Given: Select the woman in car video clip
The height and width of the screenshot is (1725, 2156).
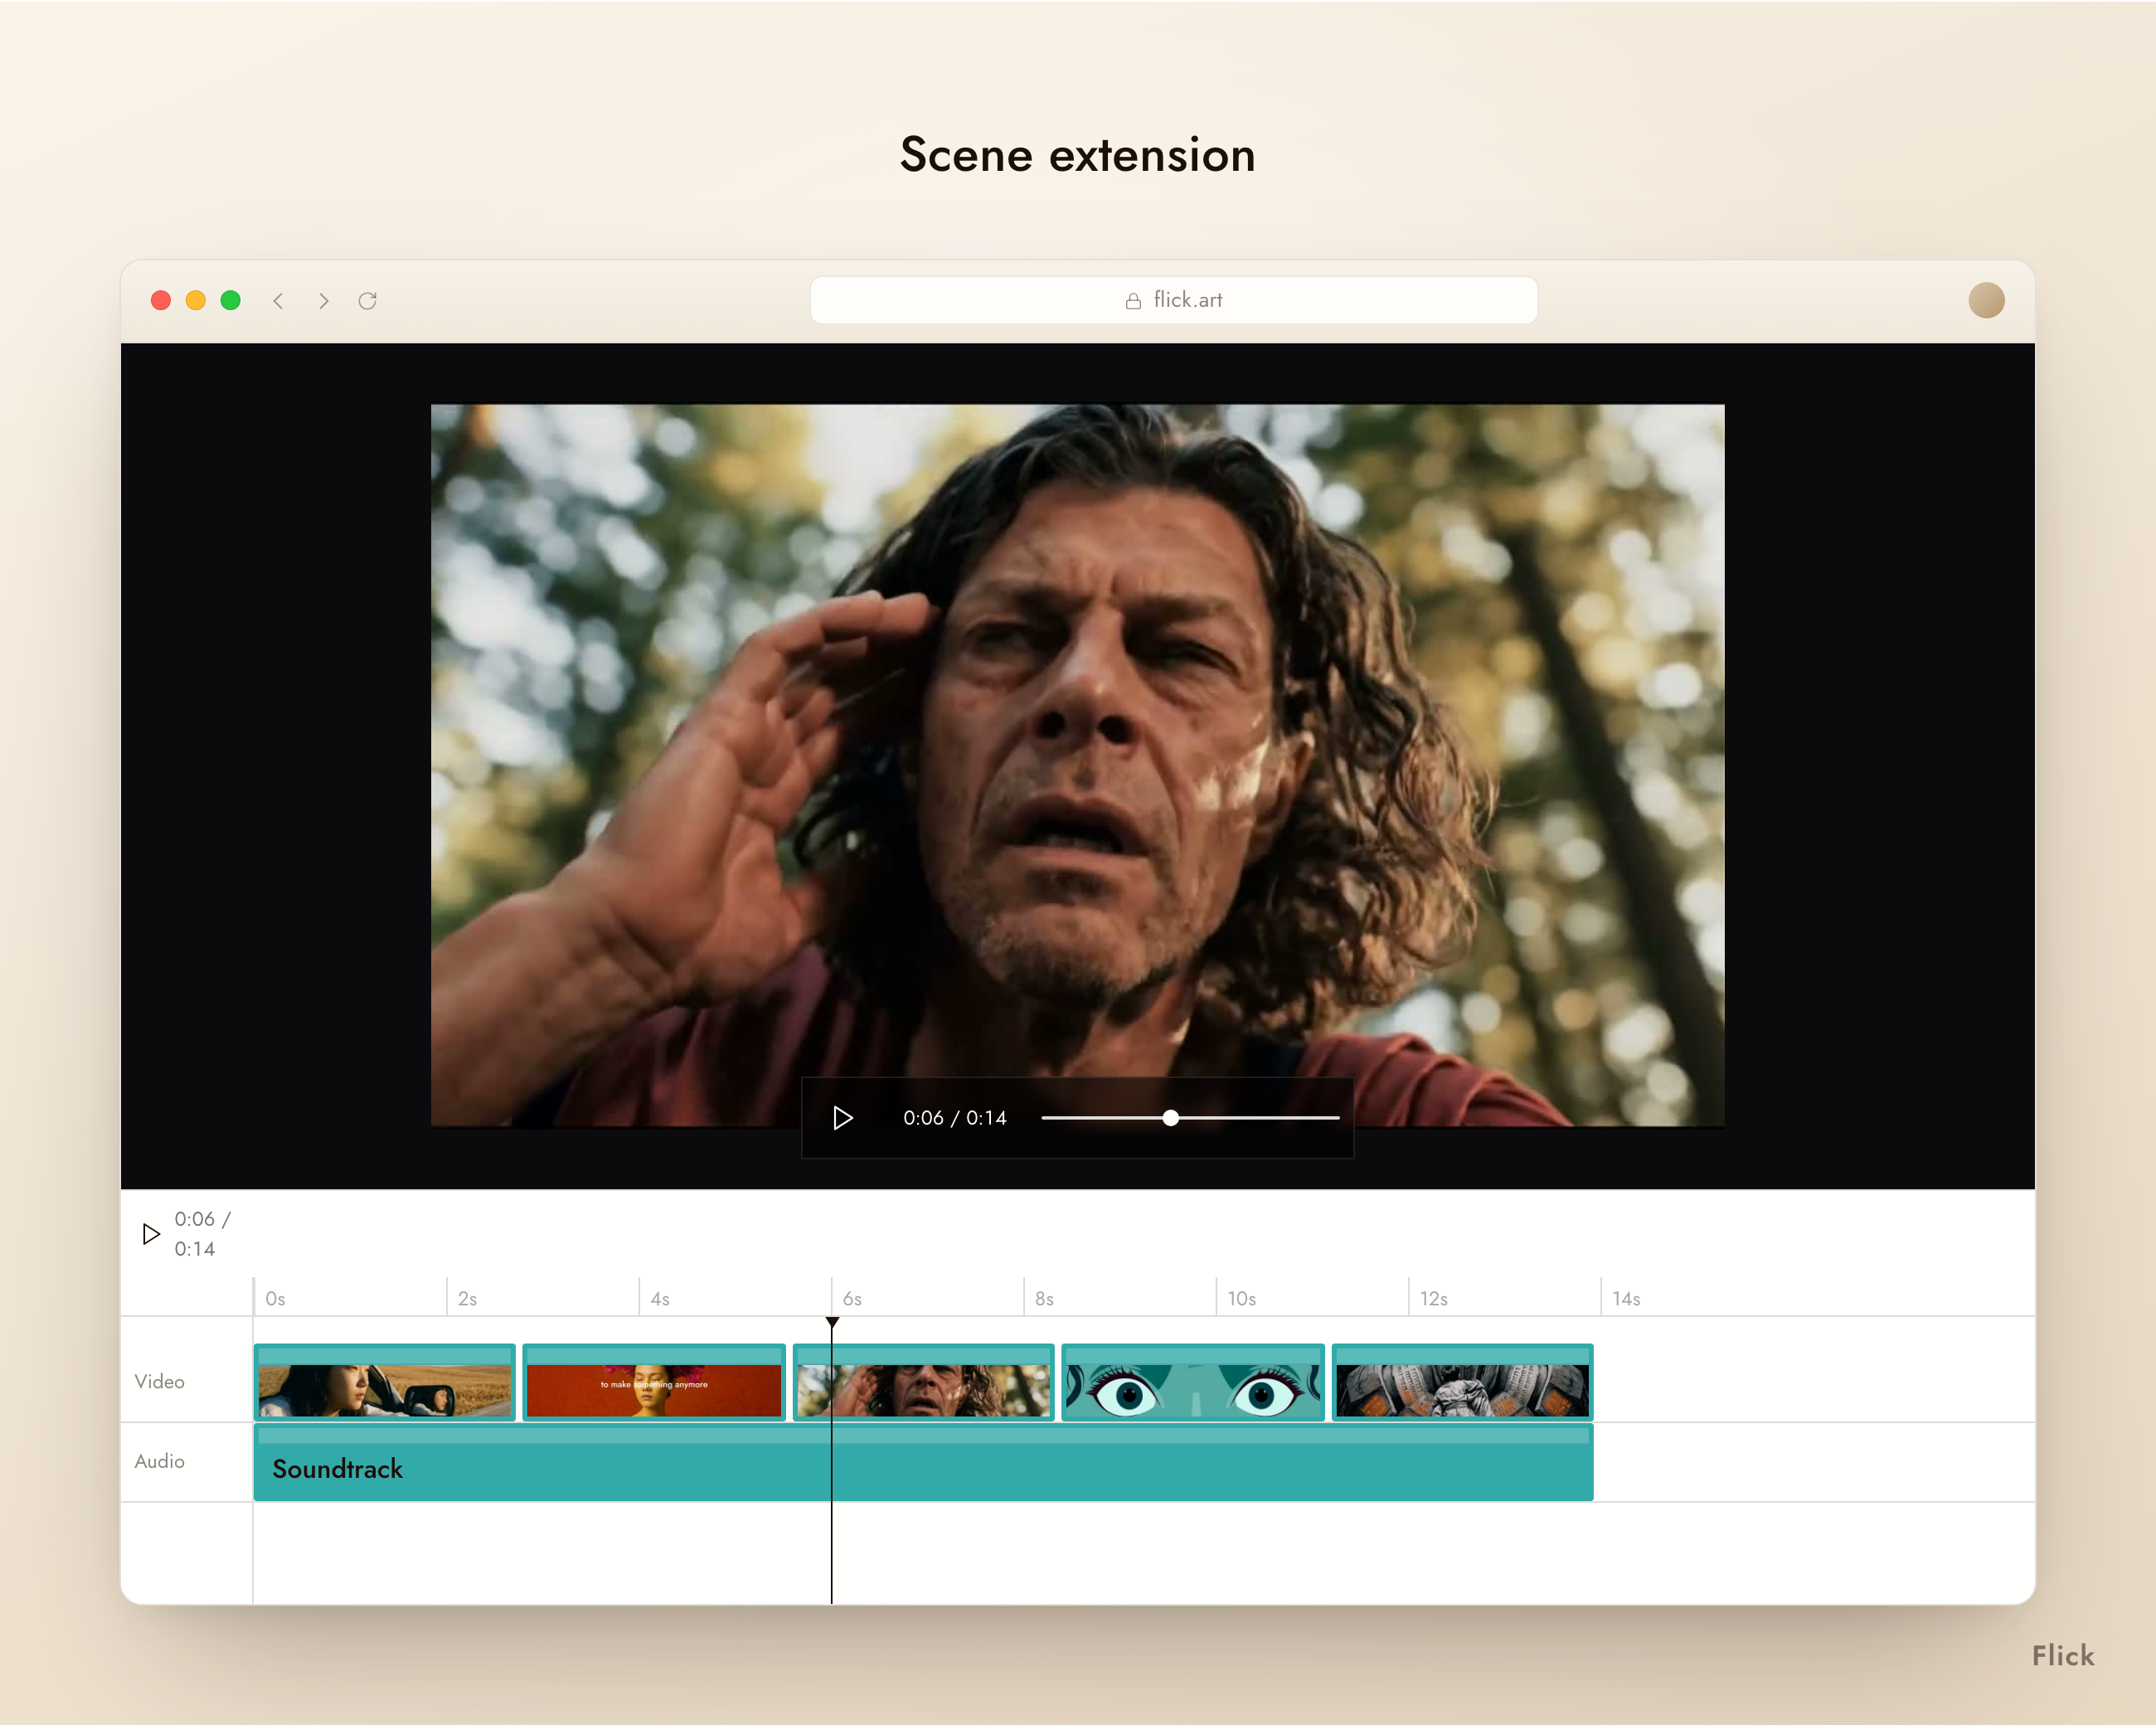Looking at the screenshot, I should 385,1382.
